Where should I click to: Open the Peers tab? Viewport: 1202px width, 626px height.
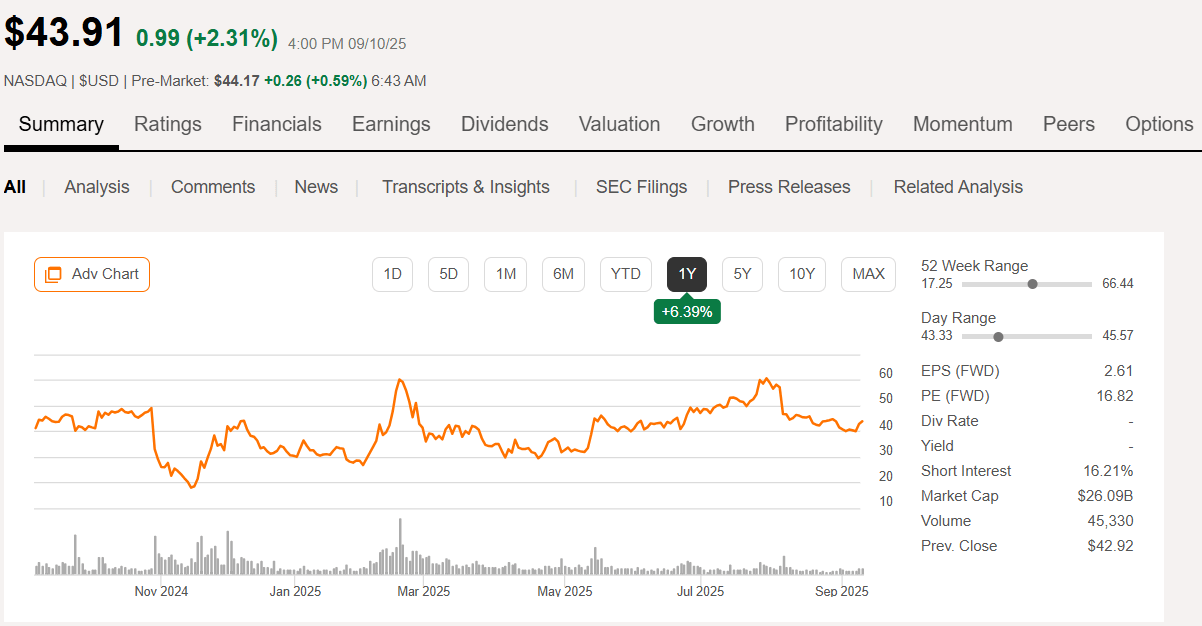click(1068, 124)
